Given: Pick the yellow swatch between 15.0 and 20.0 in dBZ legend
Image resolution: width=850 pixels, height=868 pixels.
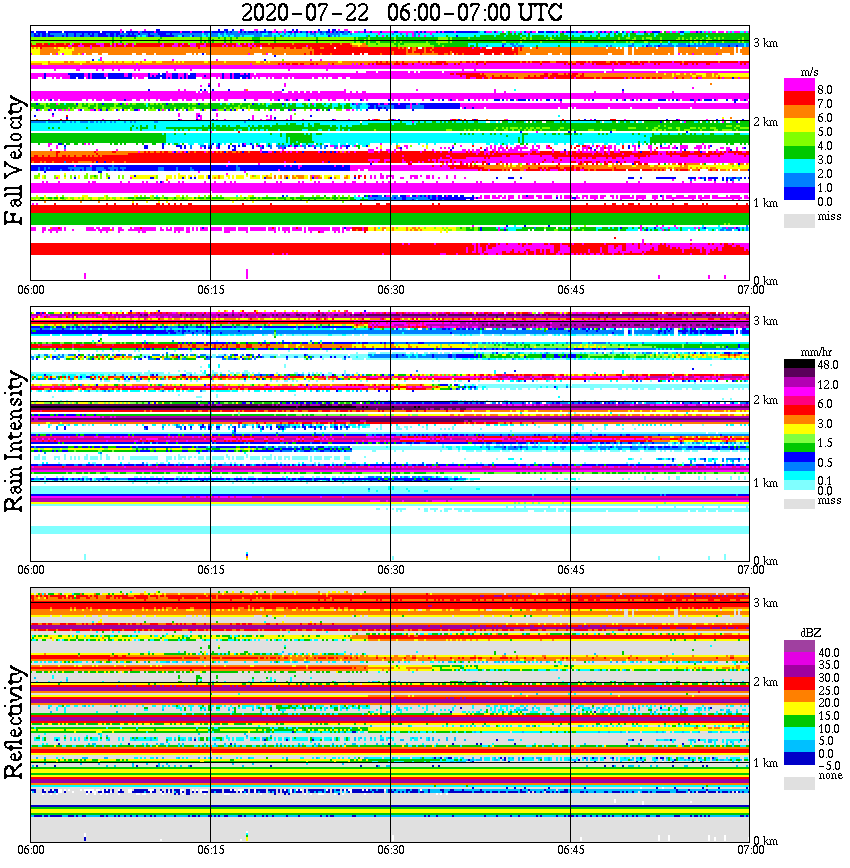Looking at the screenshot, I should tap(799, 709).
